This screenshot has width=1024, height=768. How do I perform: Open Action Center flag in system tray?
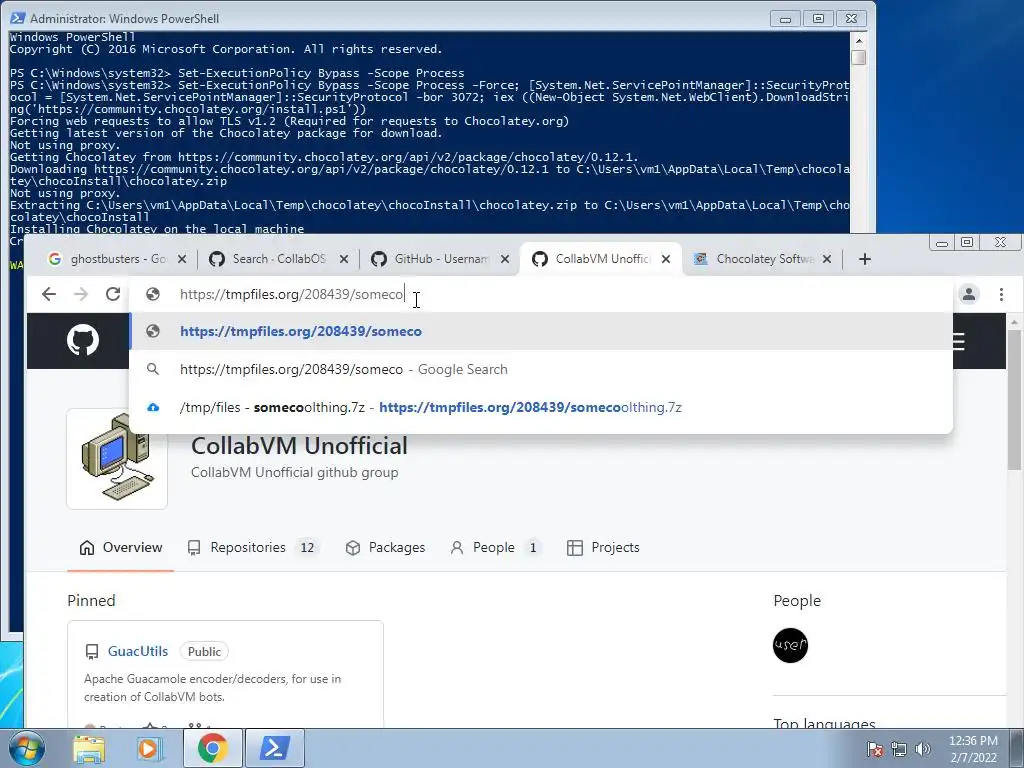point(875,749)
